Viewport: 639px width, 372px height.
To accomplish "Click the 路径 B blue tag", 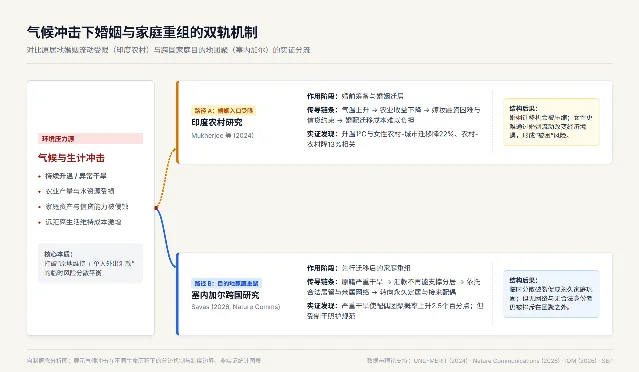I will pyautogui.click(x=227, y=283).
